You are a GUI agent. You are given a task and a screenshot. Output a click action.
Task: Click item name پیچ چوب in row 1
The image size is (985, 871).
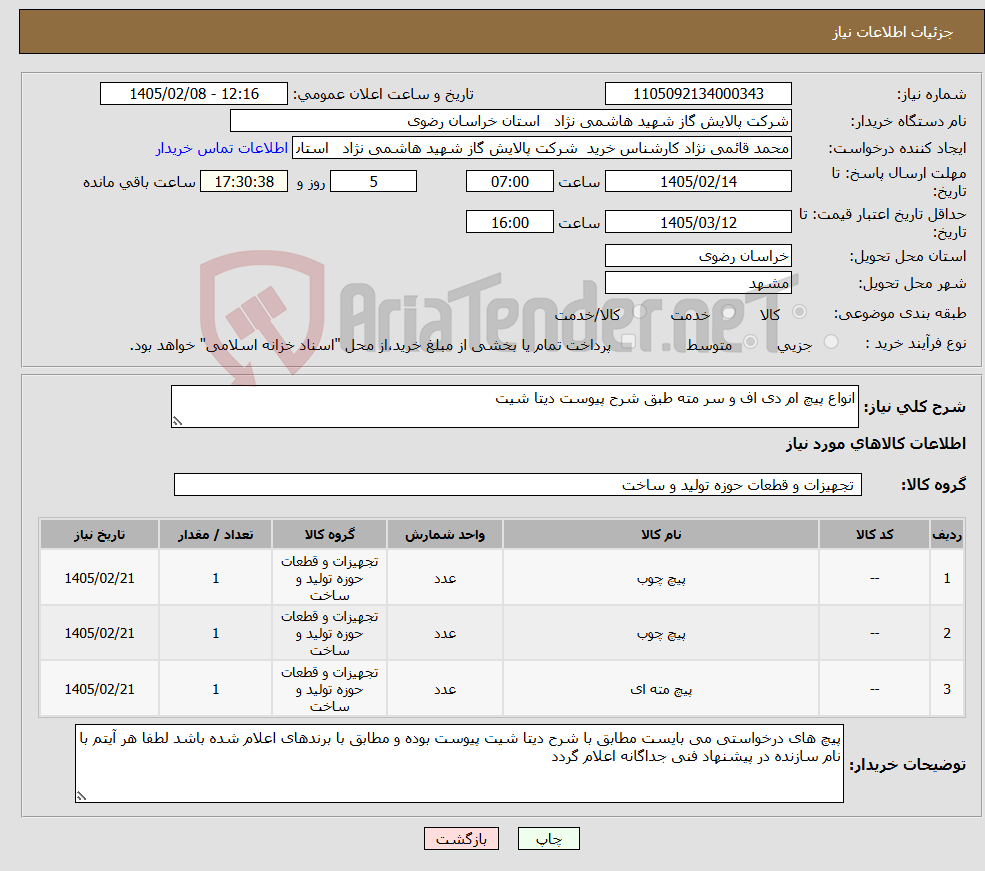661,579
